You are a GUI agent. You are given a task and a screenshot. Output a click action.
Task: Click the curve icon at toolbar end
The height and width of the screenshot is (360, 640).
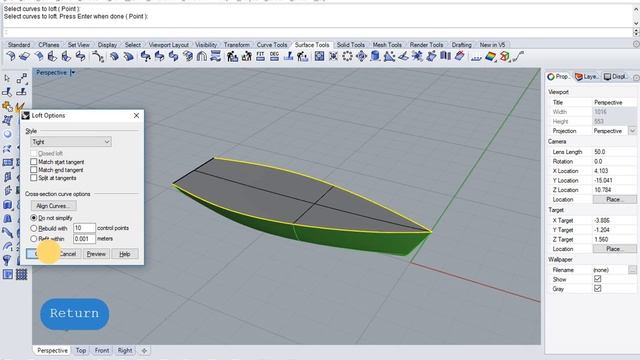[x=518, y=56]
